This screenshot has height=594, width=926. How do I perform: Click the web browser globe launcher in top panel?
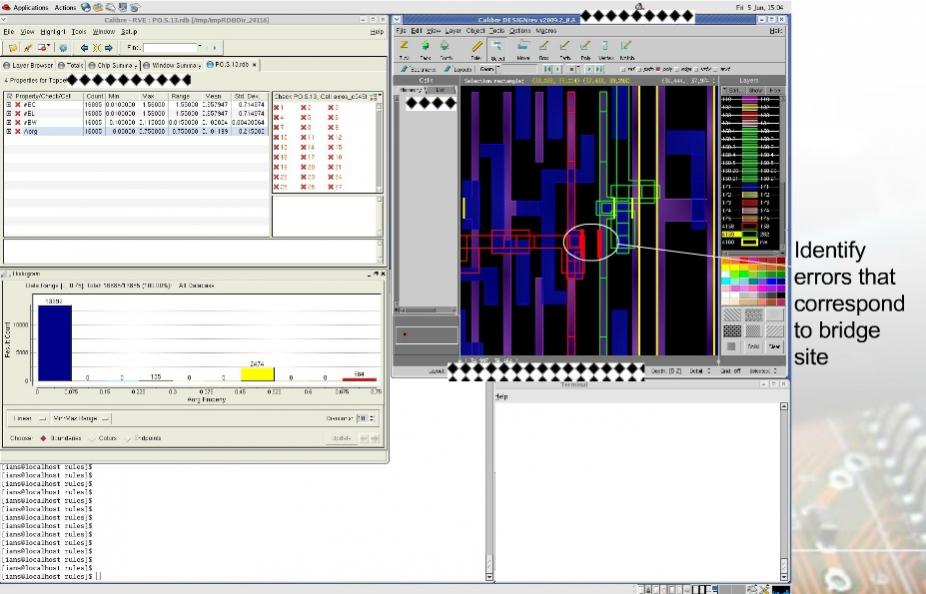[x=86, y=7]
